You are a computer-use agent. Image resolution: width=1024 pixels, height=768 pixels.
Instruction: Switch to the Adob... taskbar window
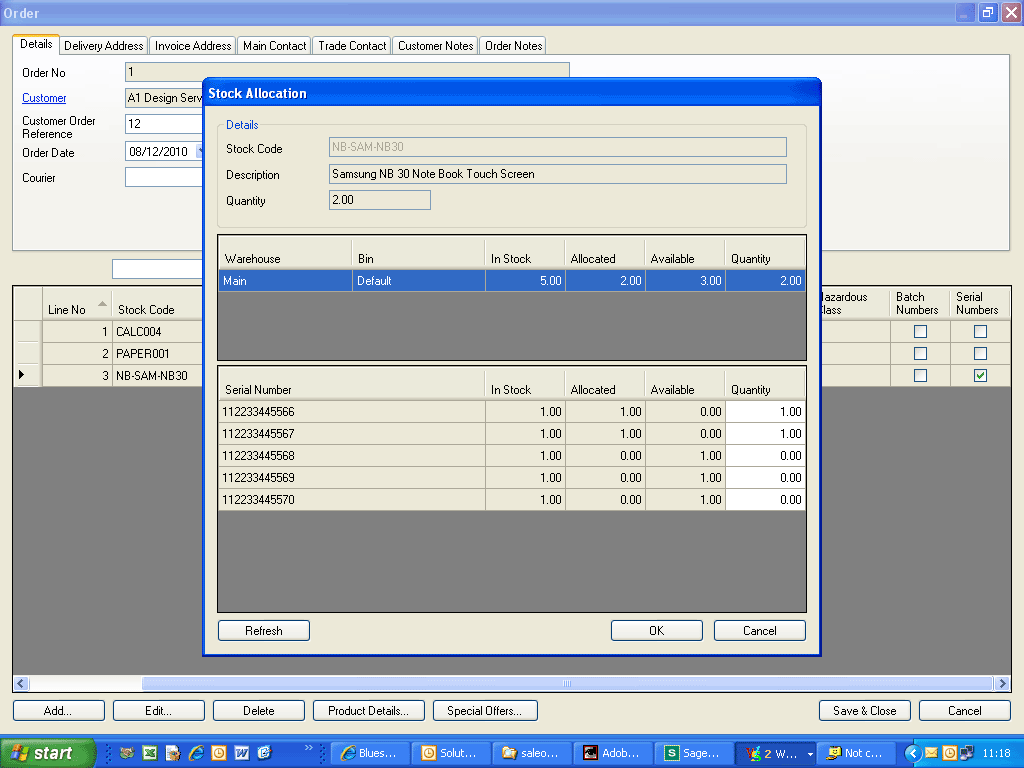click(613, 753)
